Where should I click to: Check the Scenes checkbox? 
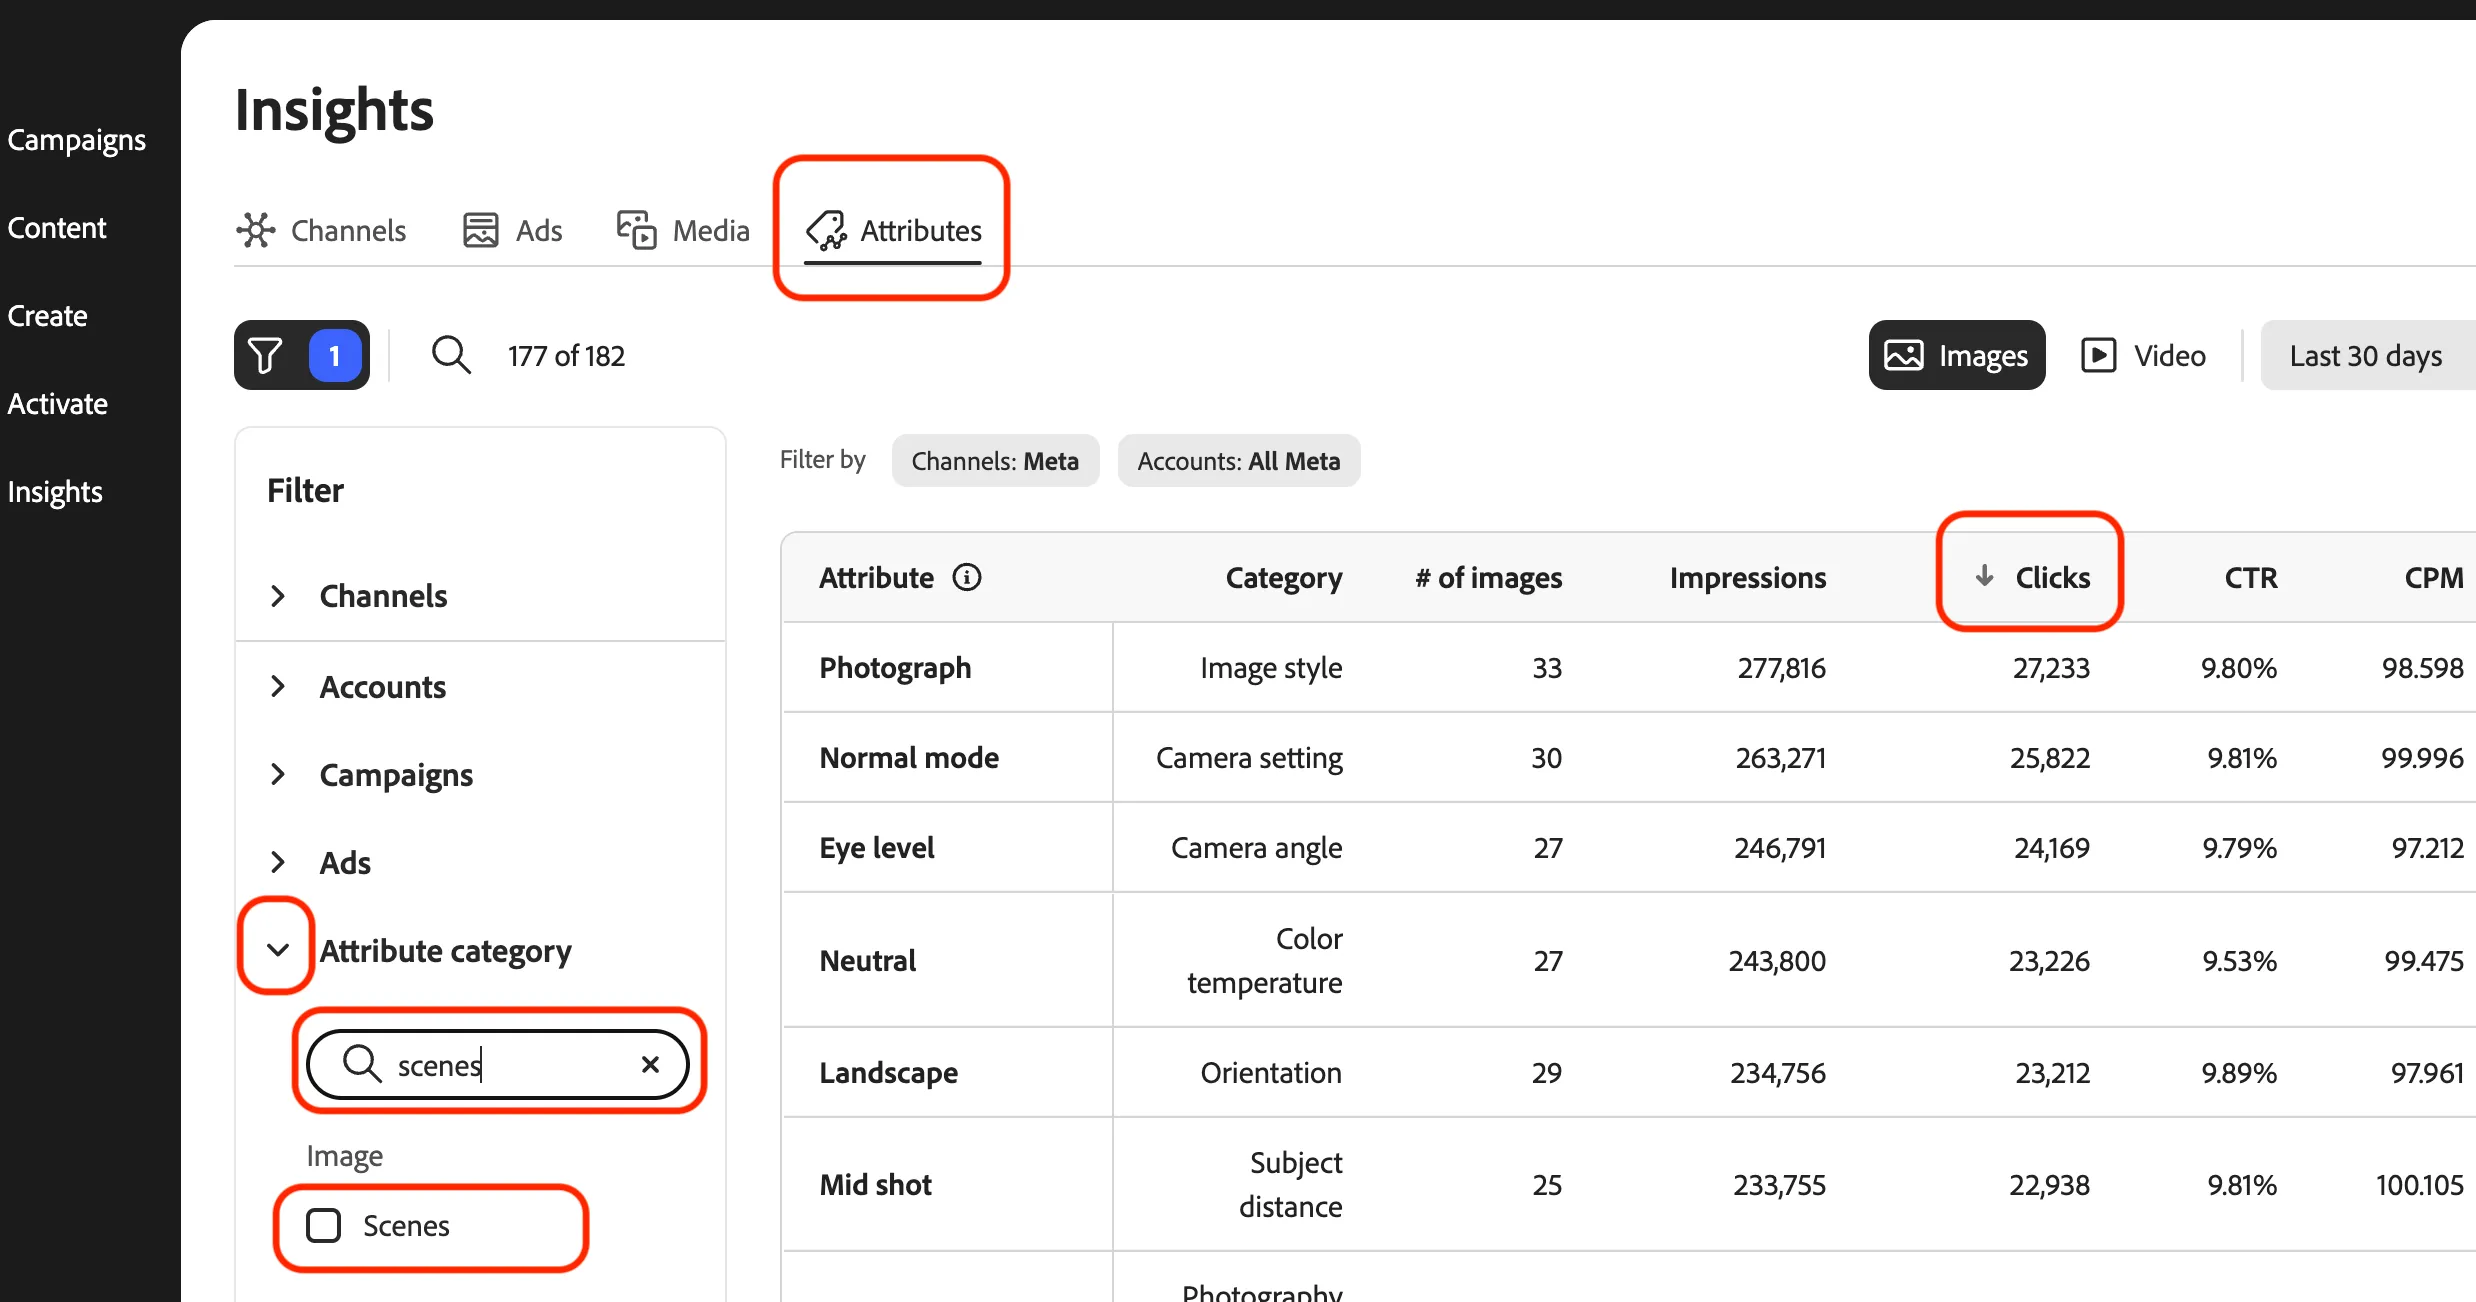[x=323, y=1225]
